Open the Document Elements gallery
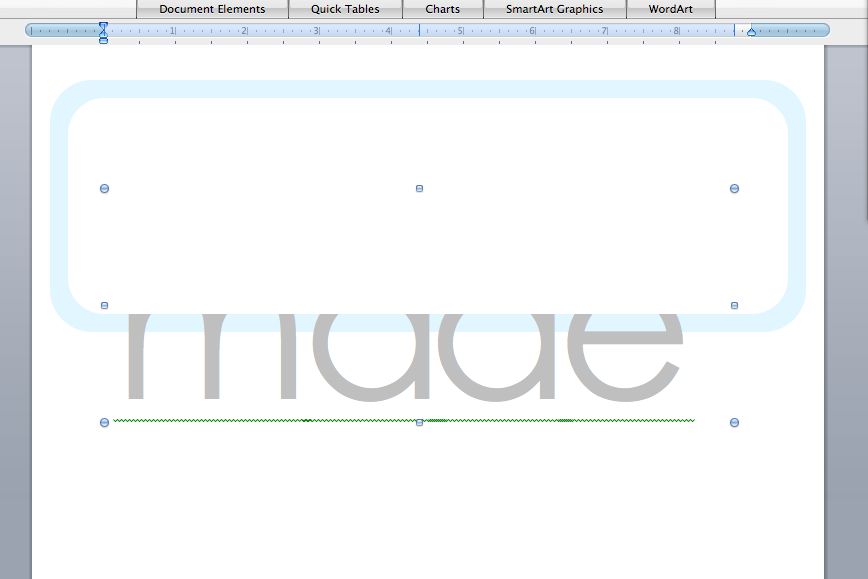Screen dimensions: 868x579 point(212,9)
